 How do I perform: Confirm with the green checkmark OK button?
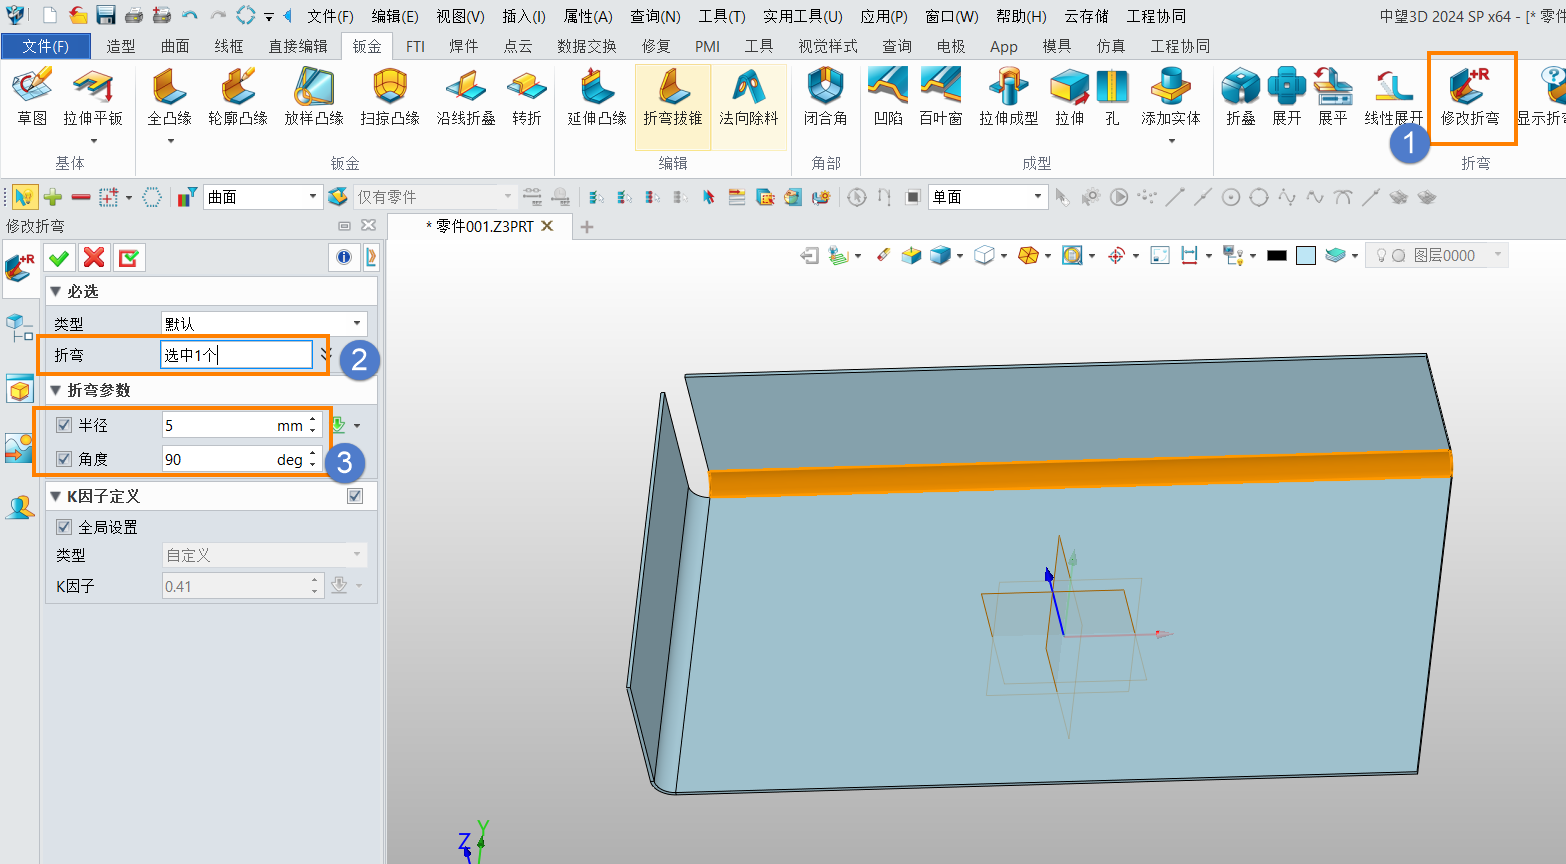point(59,258)
